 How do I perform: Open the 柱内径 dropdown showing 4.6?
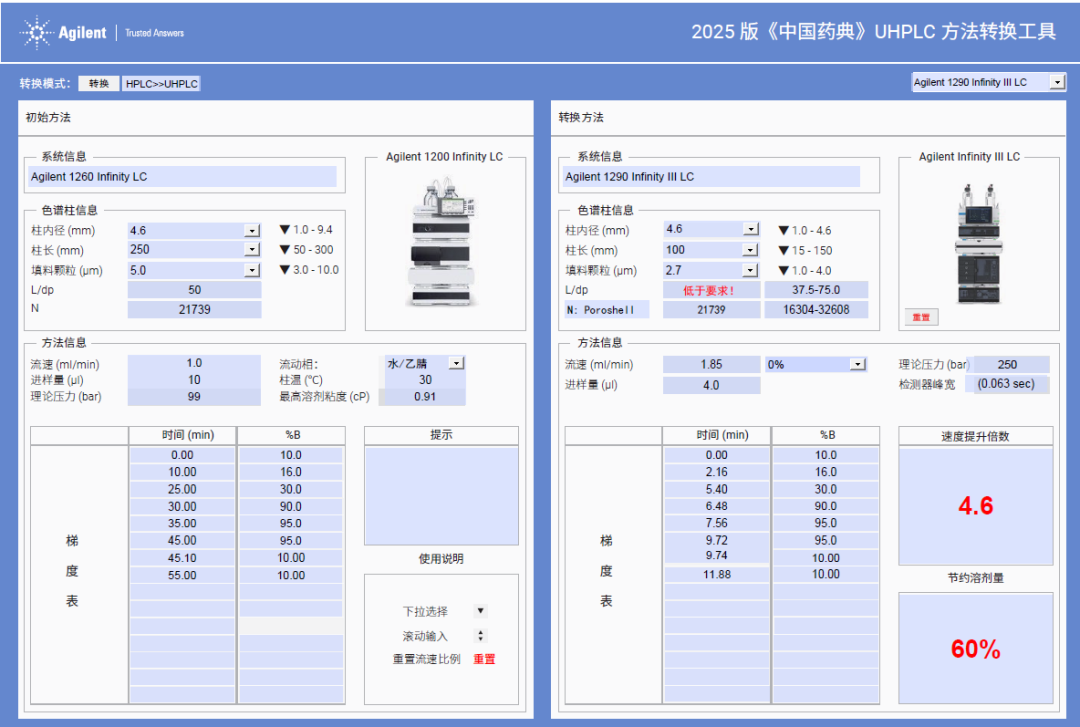(x=194, y=229)
